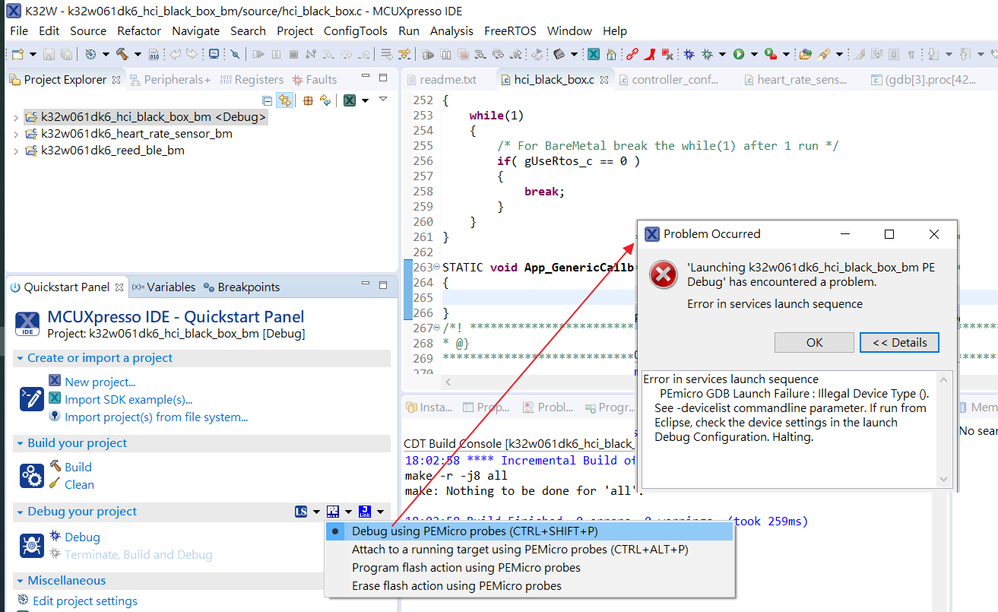Viewport: 998px width, 612px height.
Task: Click fold toggle on code line 263
Action: click(436, 267)
